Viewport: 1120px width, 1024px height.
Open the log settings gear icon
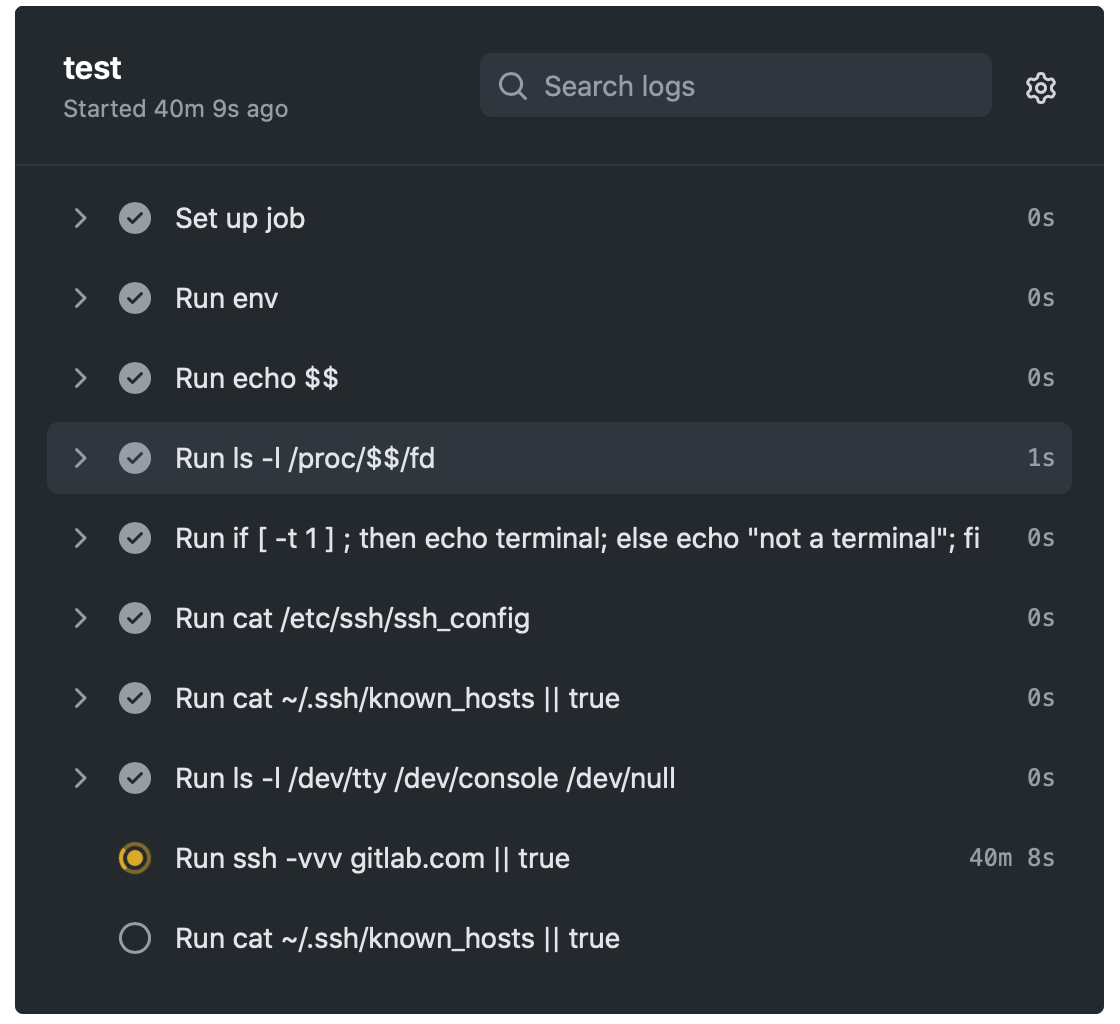[1041, 87]
